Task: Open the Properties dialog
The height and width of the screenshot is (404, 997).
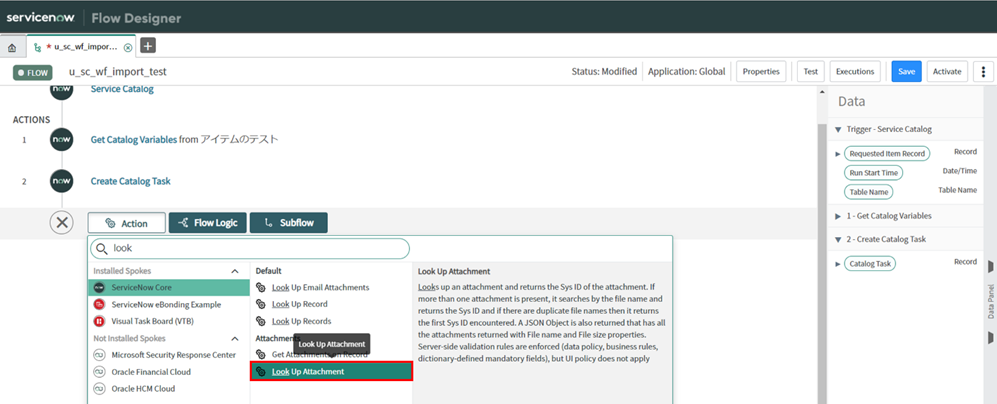Action: point(761,72)
